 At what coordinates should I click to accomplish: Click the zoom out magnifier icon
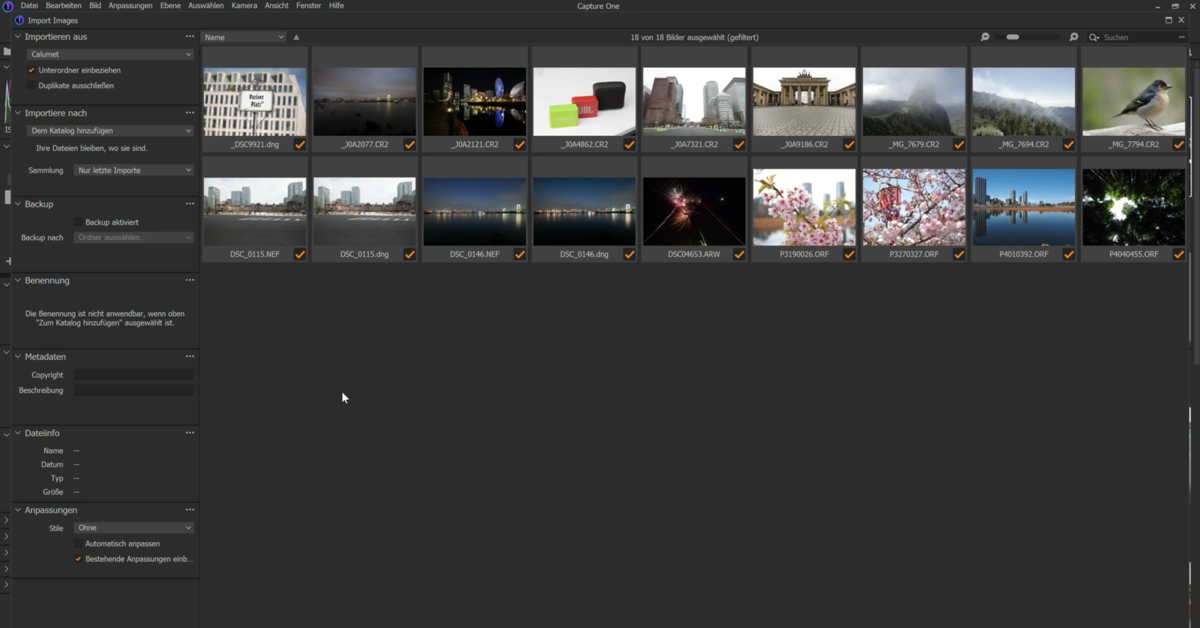point(985,36)
